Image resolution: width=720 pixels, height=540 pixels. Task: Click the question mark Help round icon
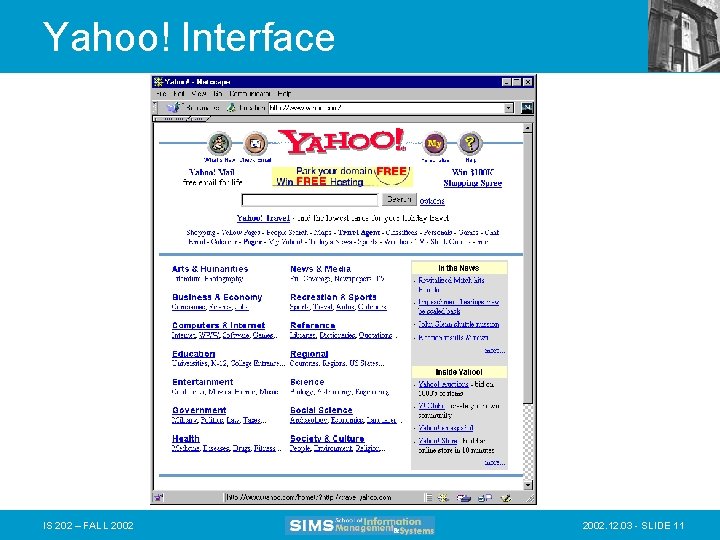tap(470, 143)
